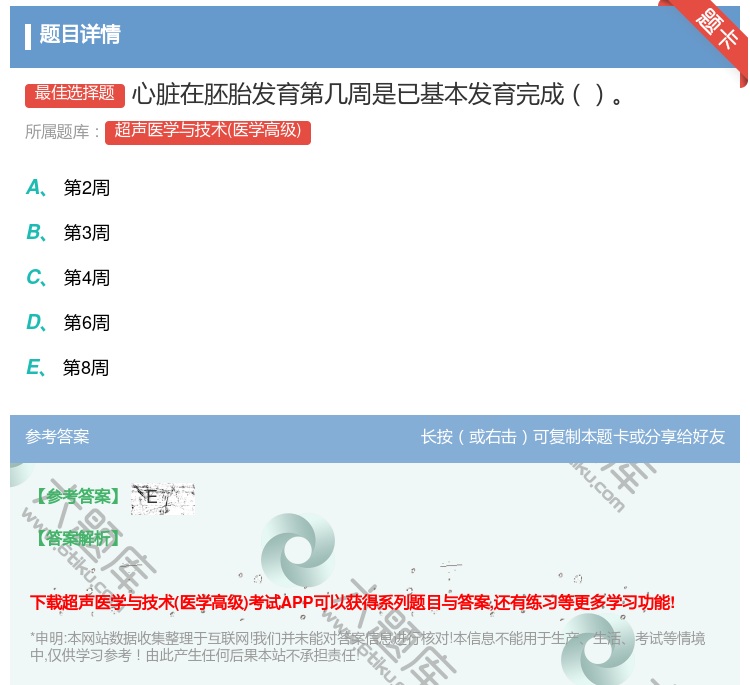Pick option D 第6周
The height and width of the screenshot is (685, 750).
(x=68, y=322)
